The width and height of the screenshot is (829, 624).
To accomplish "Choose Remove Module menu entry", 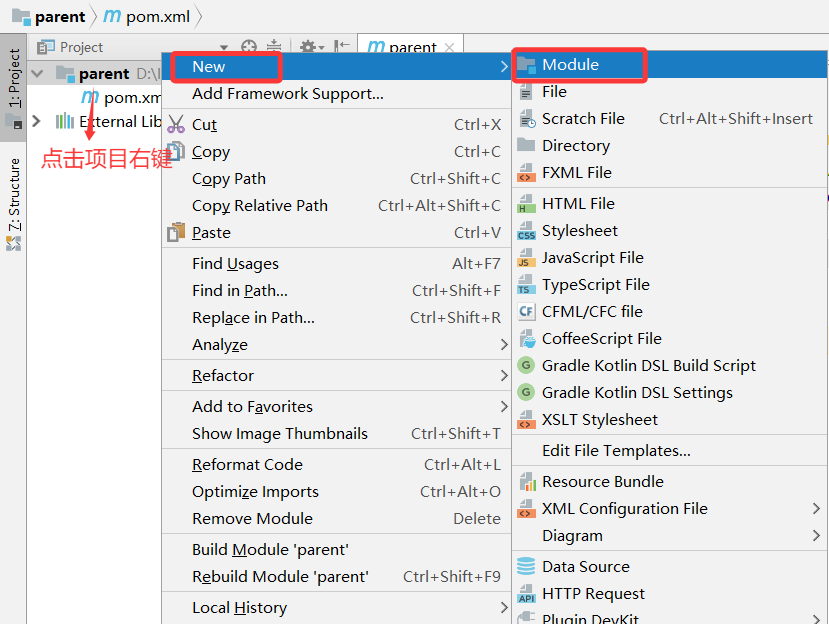I will pos(336,518).
